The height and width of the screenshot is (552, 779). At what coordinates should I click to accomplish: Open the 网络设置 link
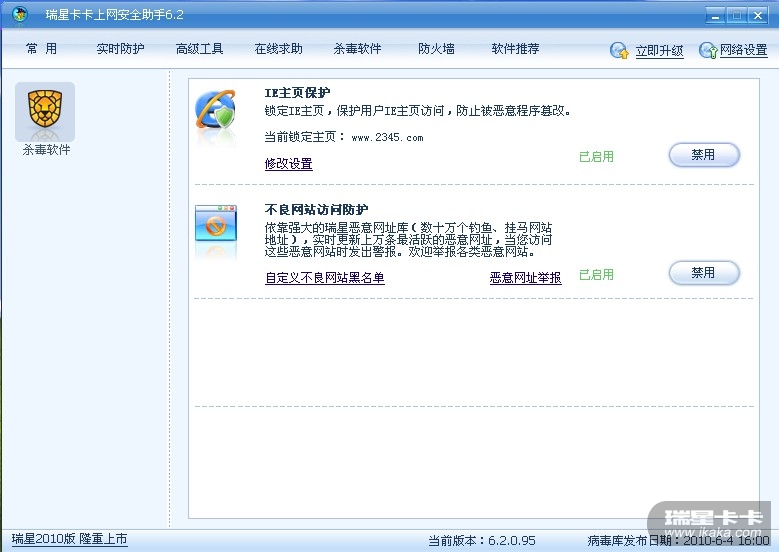744,50
